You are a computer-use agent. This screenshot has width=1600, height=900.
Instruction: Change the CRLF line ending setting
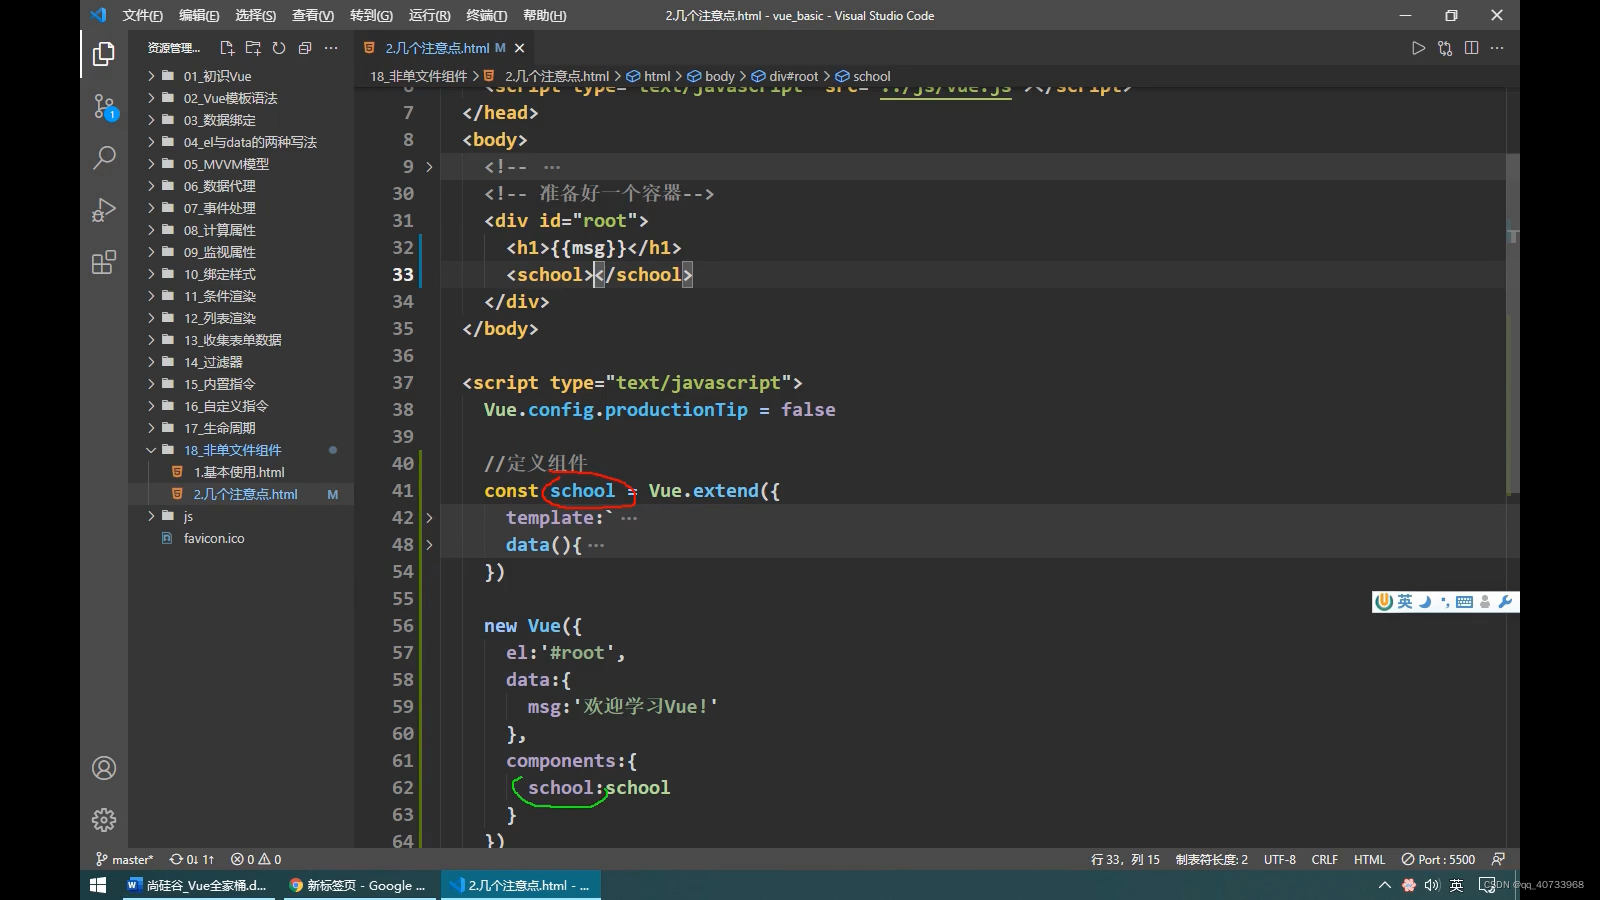click(x=1324, y=859)
